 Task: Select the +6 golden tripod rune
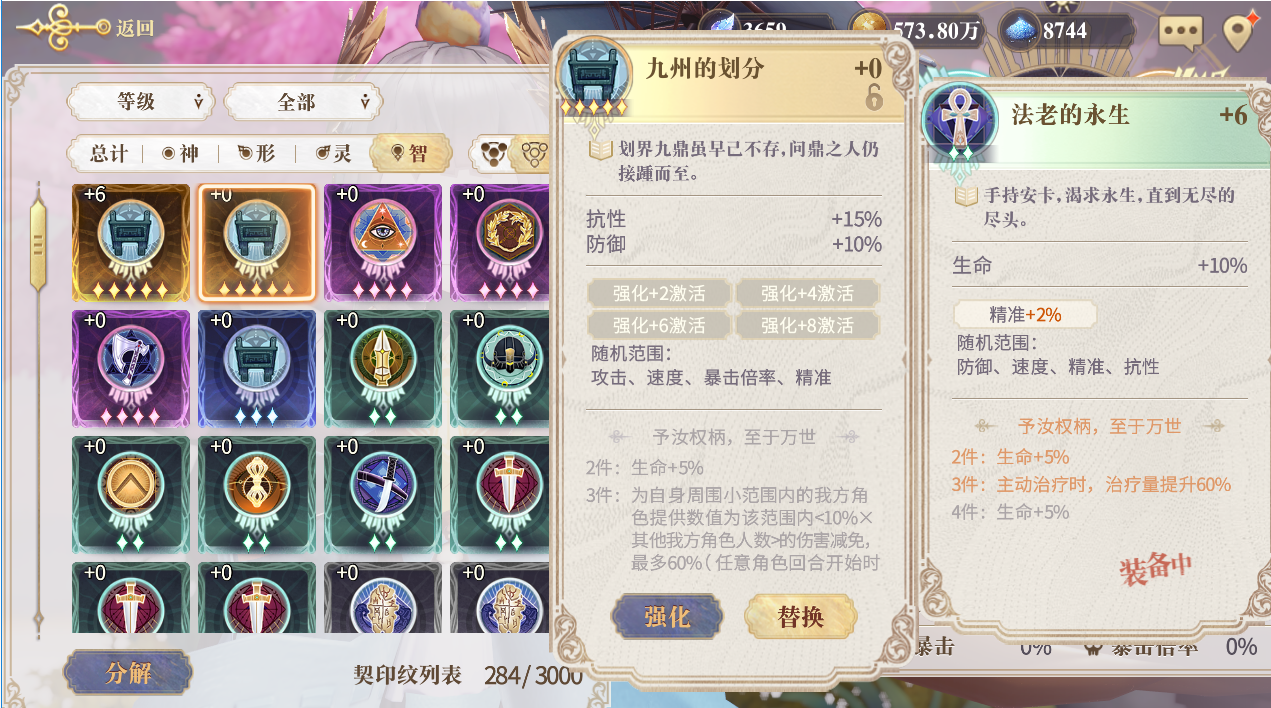[x=131, y=243]
